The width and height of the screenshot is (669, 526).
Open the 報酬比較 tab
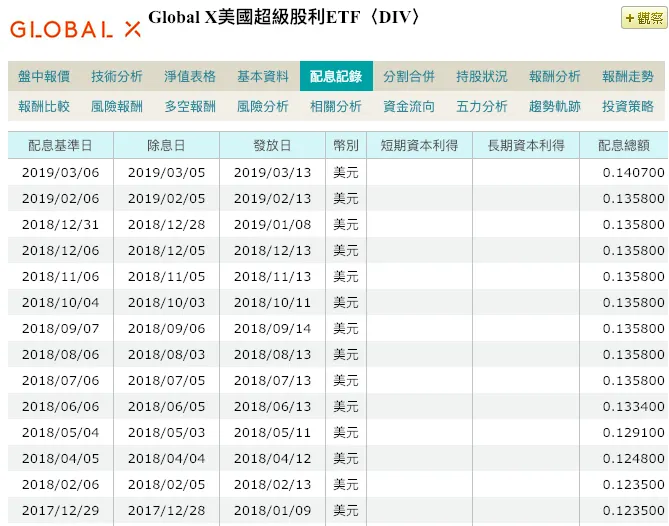[x=44, y=106]
